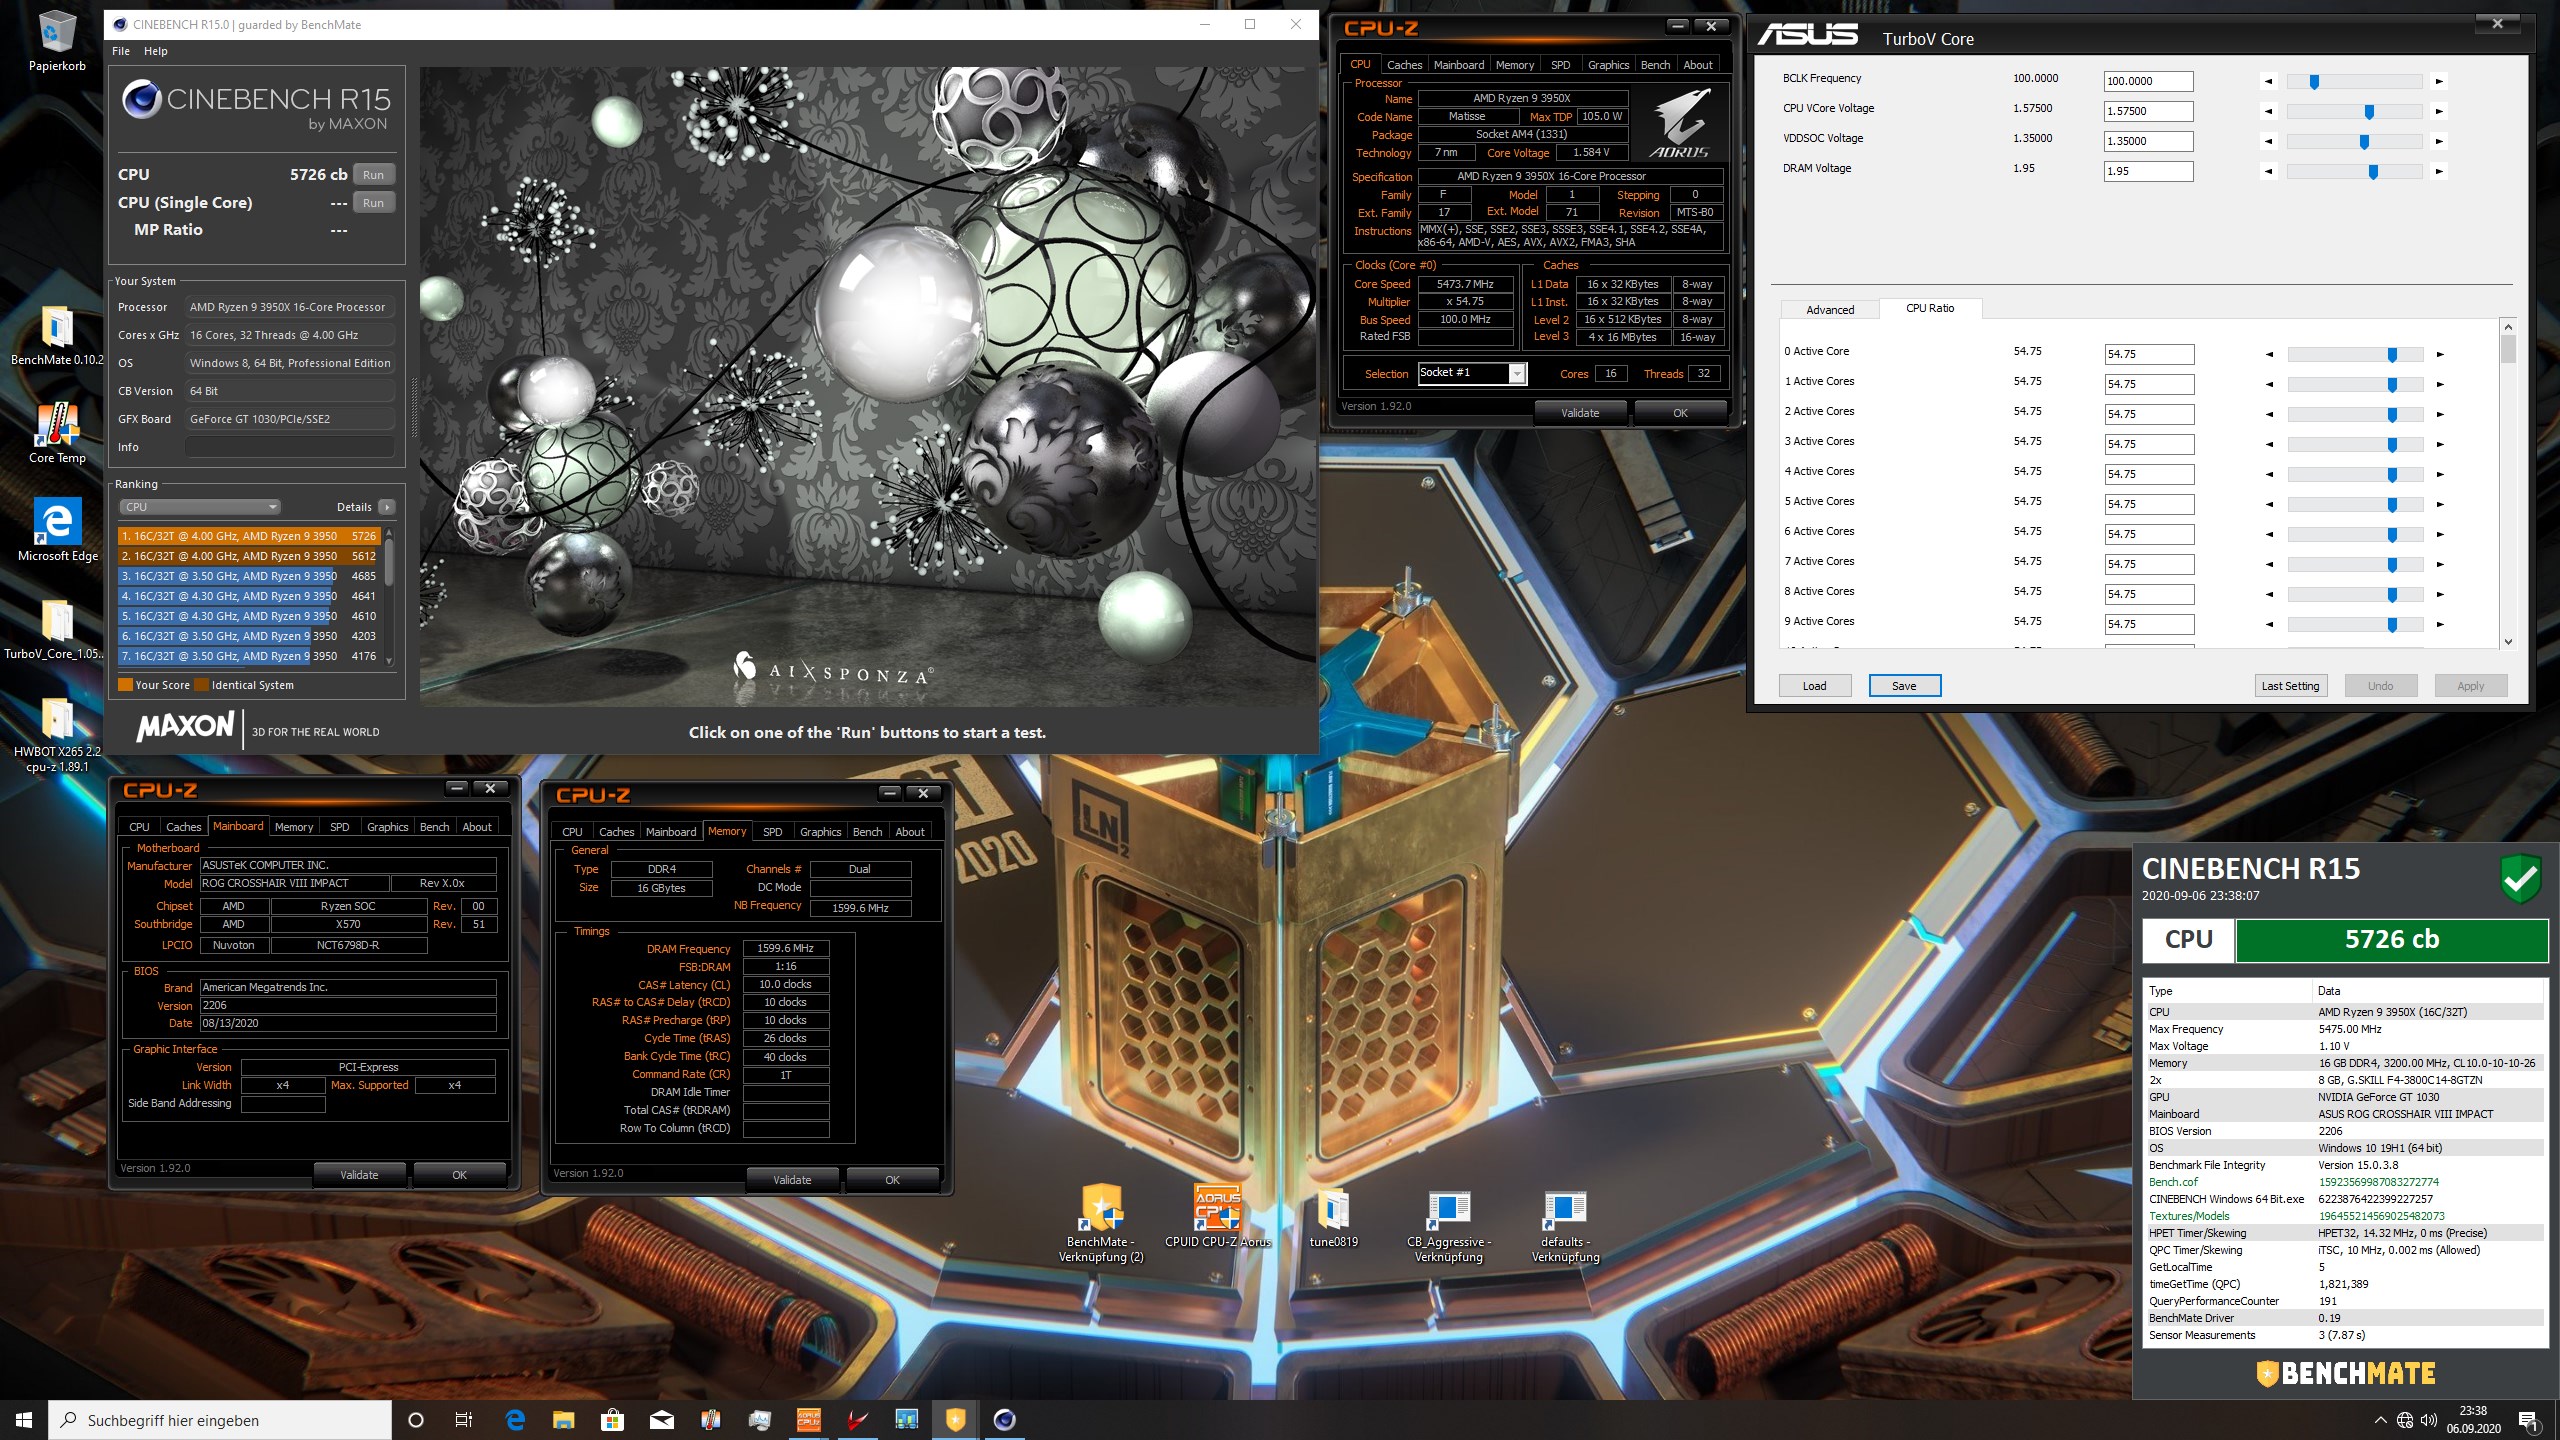Viewport: 2560px width, 1440px height.
Task: Switch to BenchMate shield taskbar icon
Action: click(x=955, y=1420)
